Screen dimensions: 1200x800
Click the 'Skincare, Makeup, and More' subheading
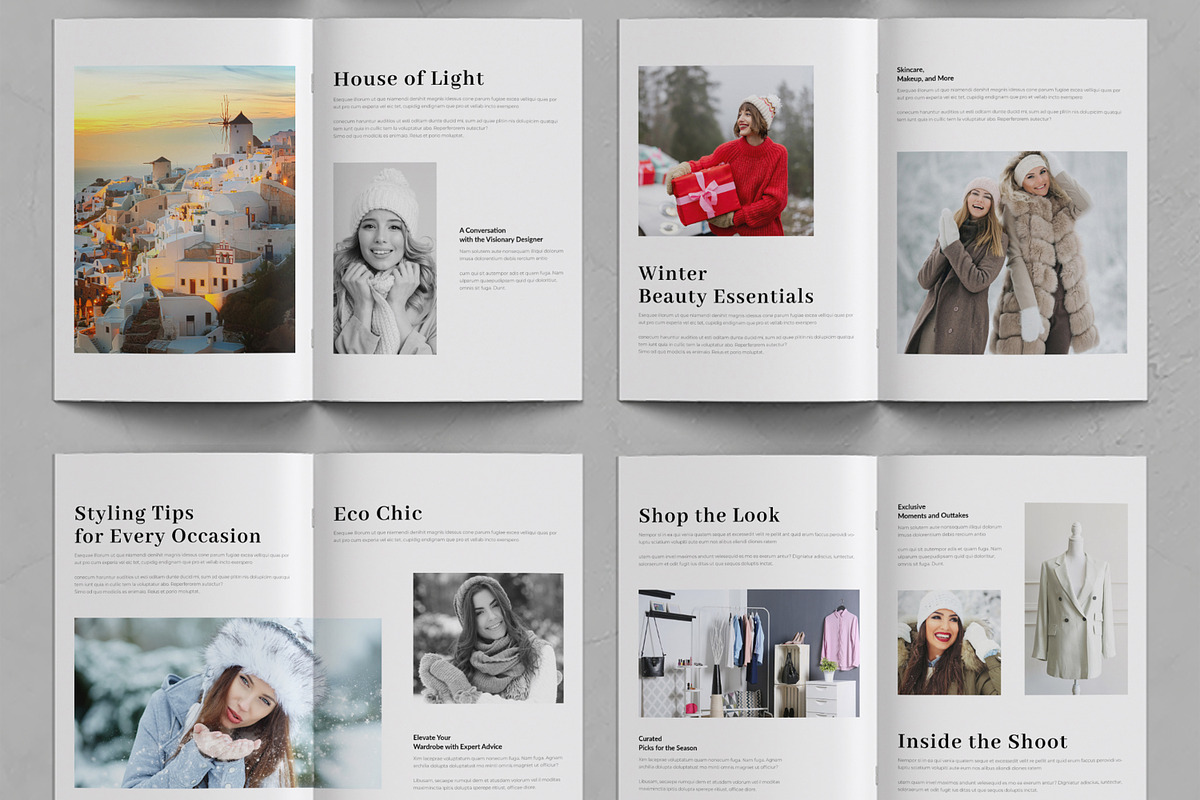(x=925, y=74)
